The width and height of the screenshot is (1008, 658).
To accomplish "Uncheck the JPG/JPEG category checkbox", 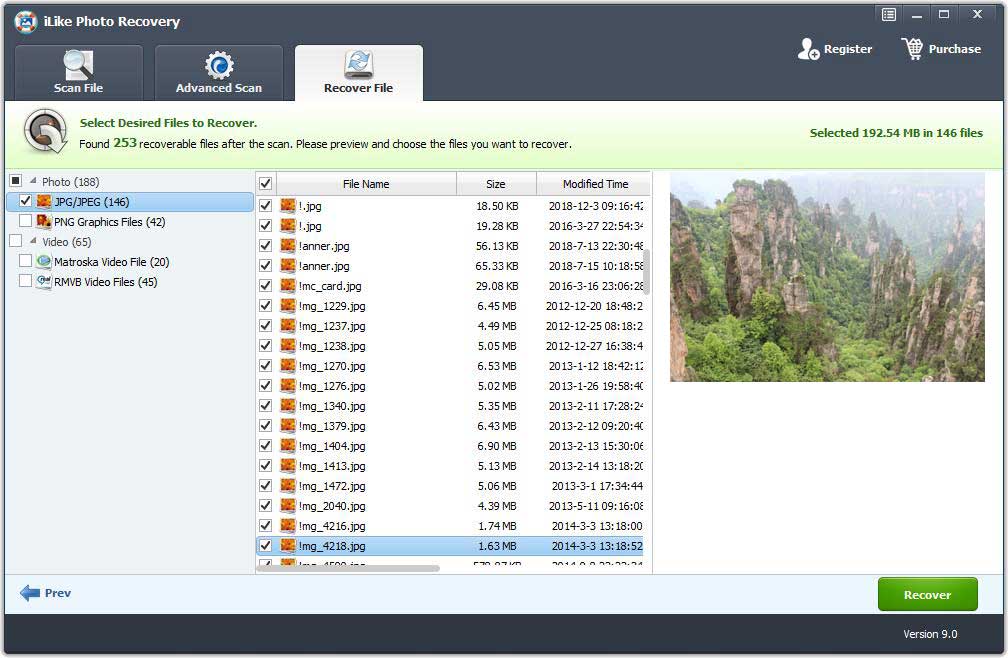I will [x=26, y=202].
